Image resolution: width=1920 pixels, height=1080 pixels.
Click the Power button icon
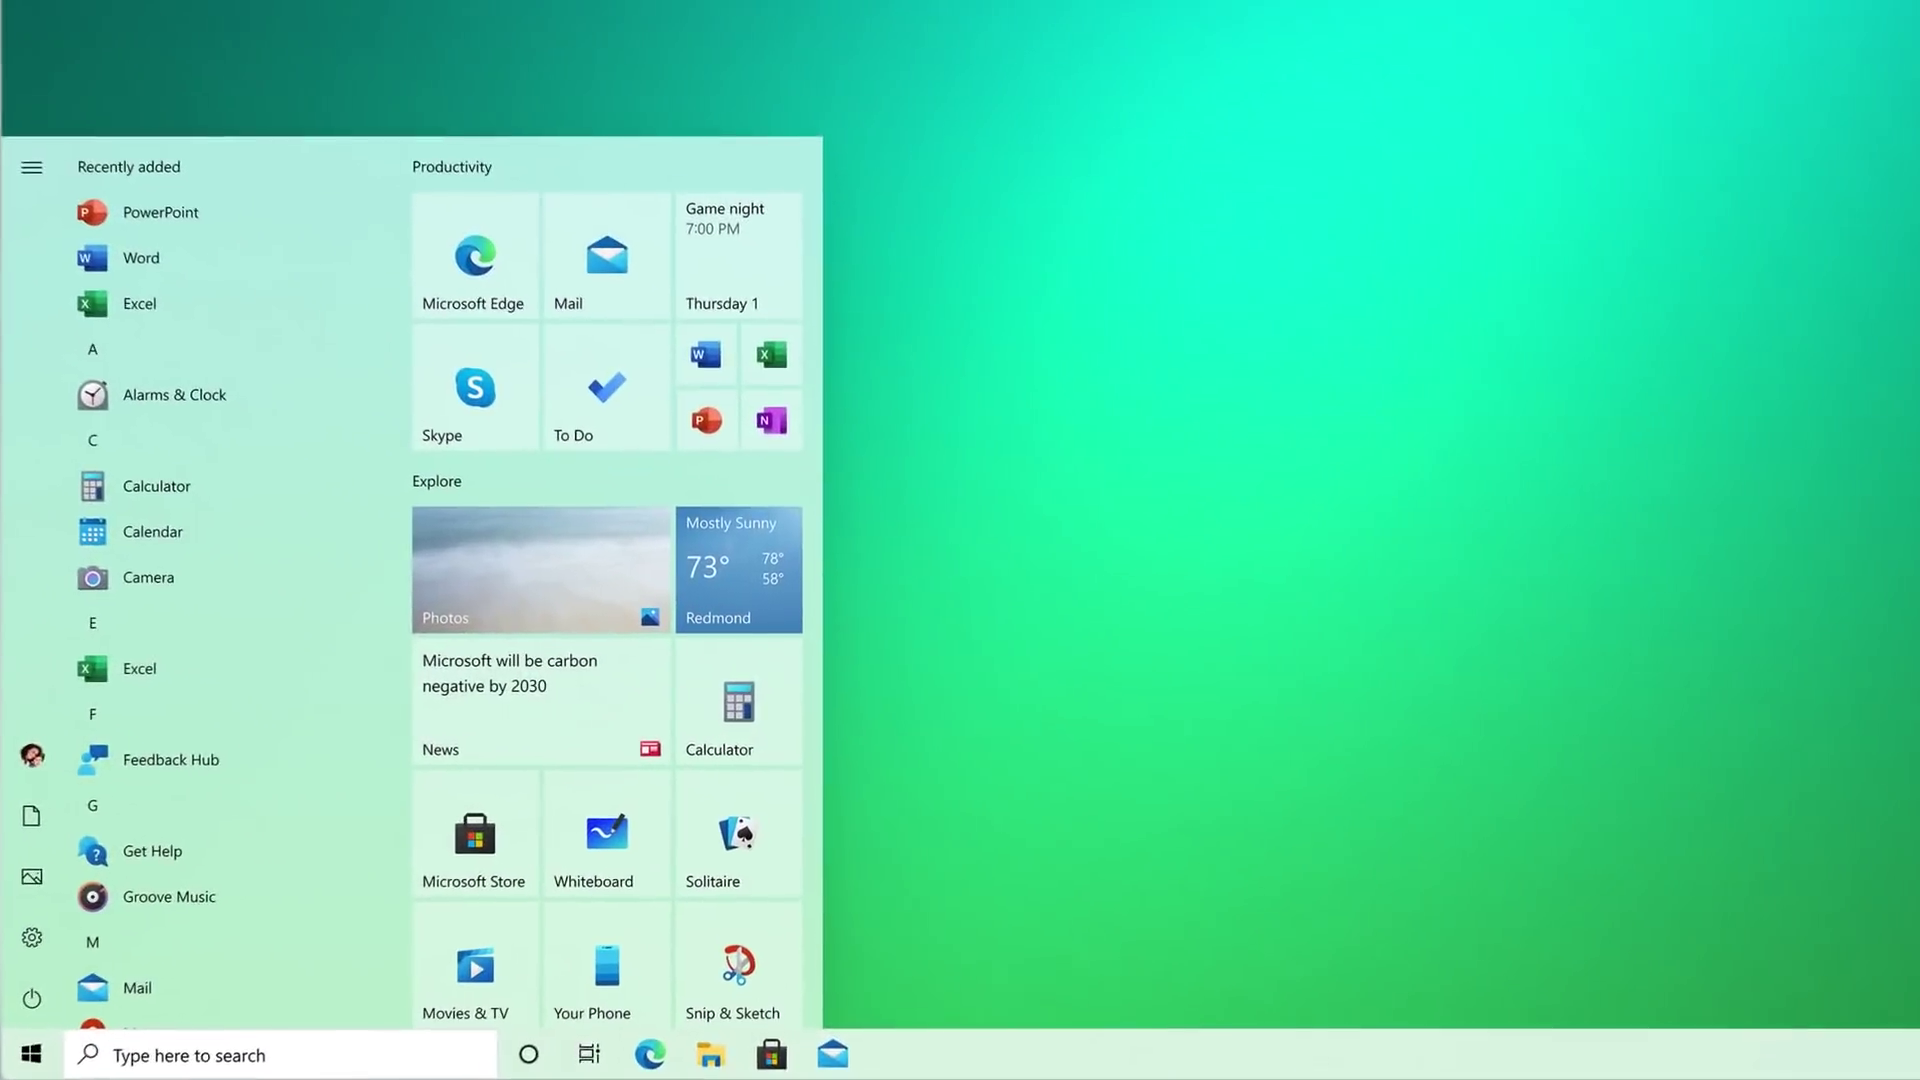tap(32, 999)
